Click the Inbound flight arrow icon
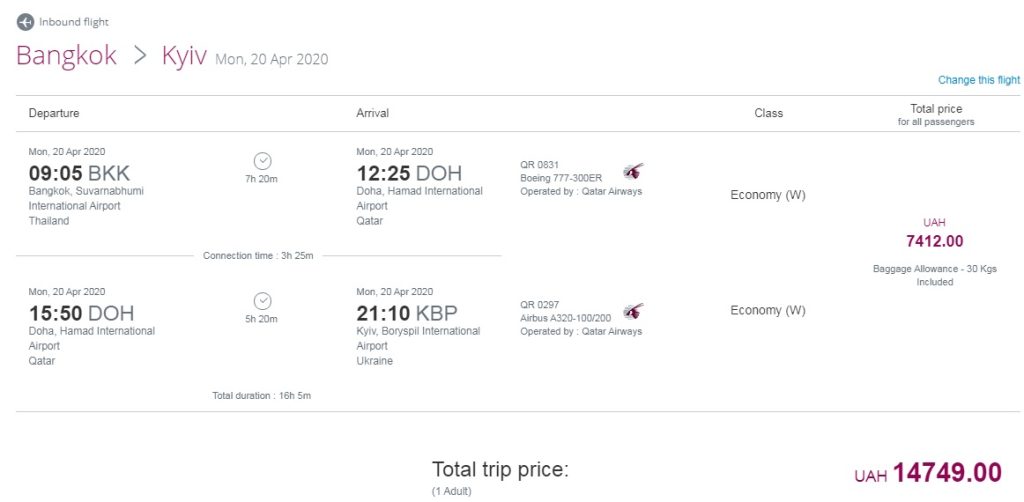The image size is (1024, 502). pyautogui.click(x=25, y=22)
